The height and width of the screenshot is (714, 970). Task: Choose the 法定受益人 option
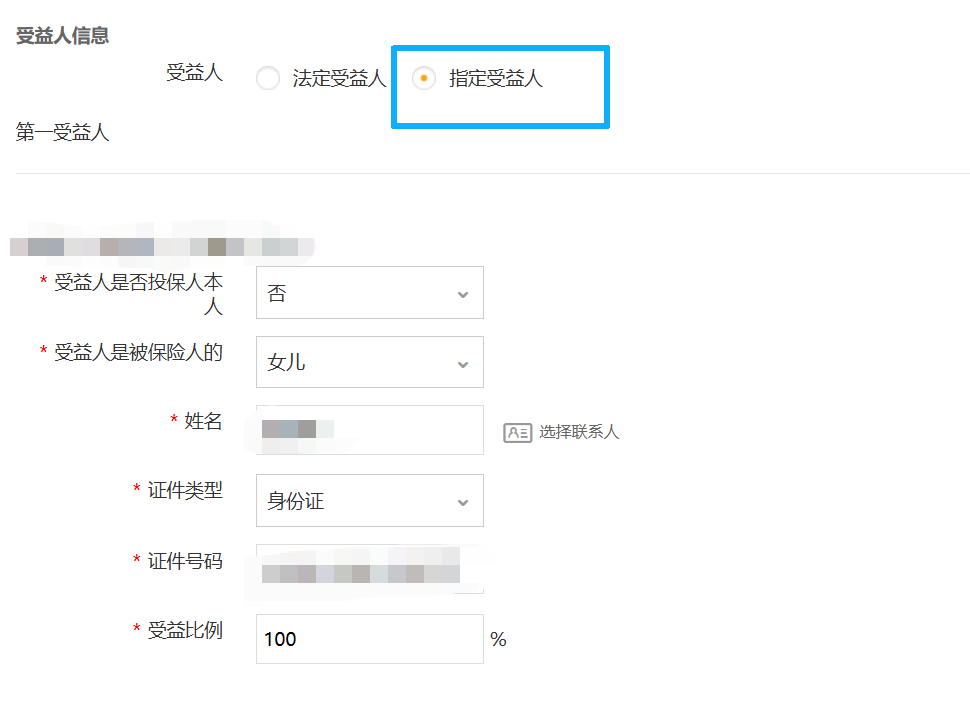pyautogui.click(x=268, y=78)
